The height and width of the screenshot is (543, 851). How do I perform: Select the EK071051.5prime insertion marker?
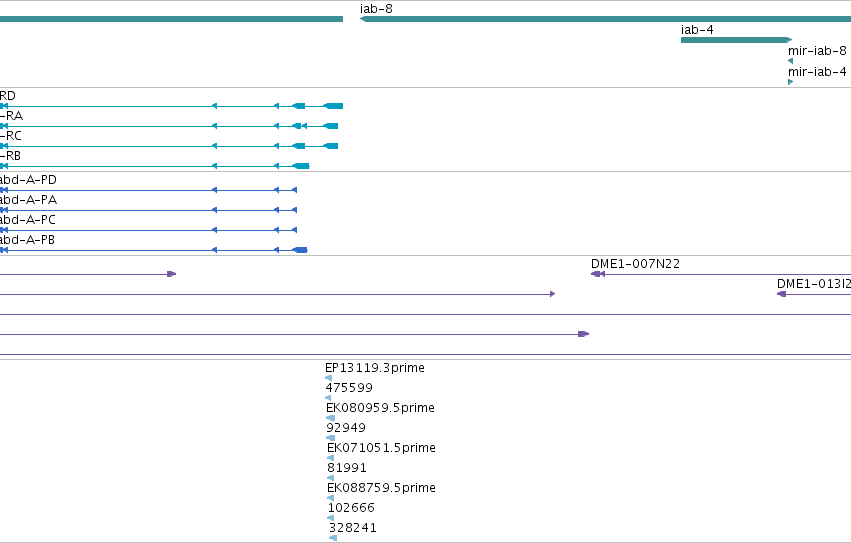(x=331, y=458)
